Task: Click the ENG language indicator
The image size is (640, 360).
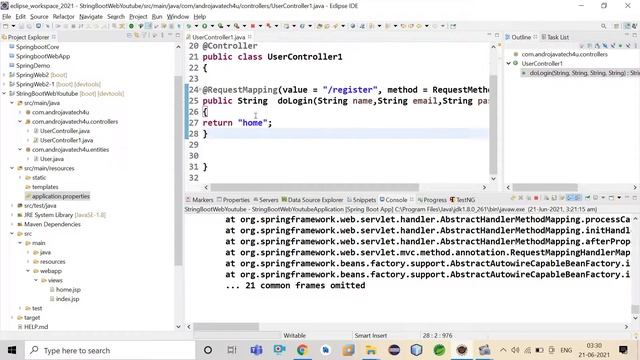Action: pos(566,350)
